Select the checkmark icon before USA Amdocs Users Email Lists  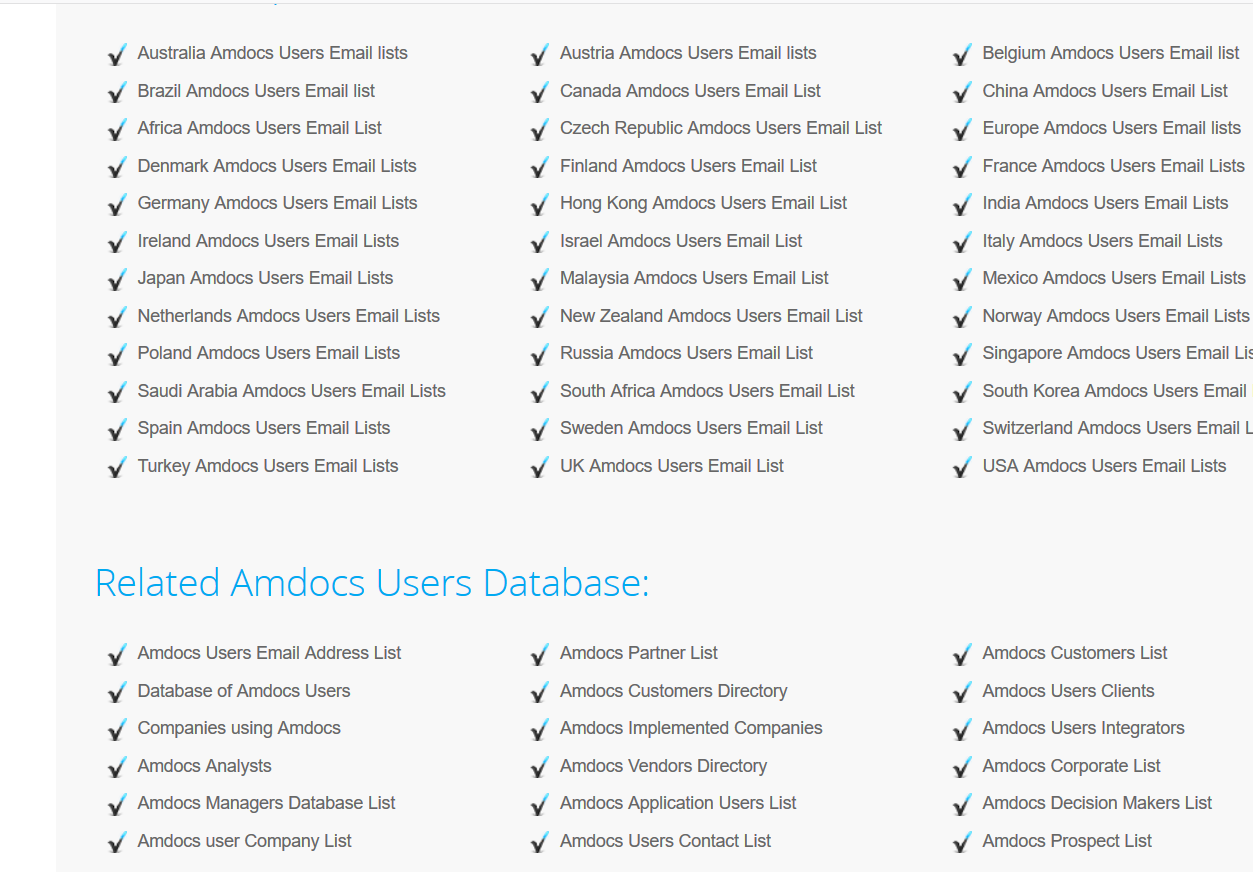tap(962, 467)
